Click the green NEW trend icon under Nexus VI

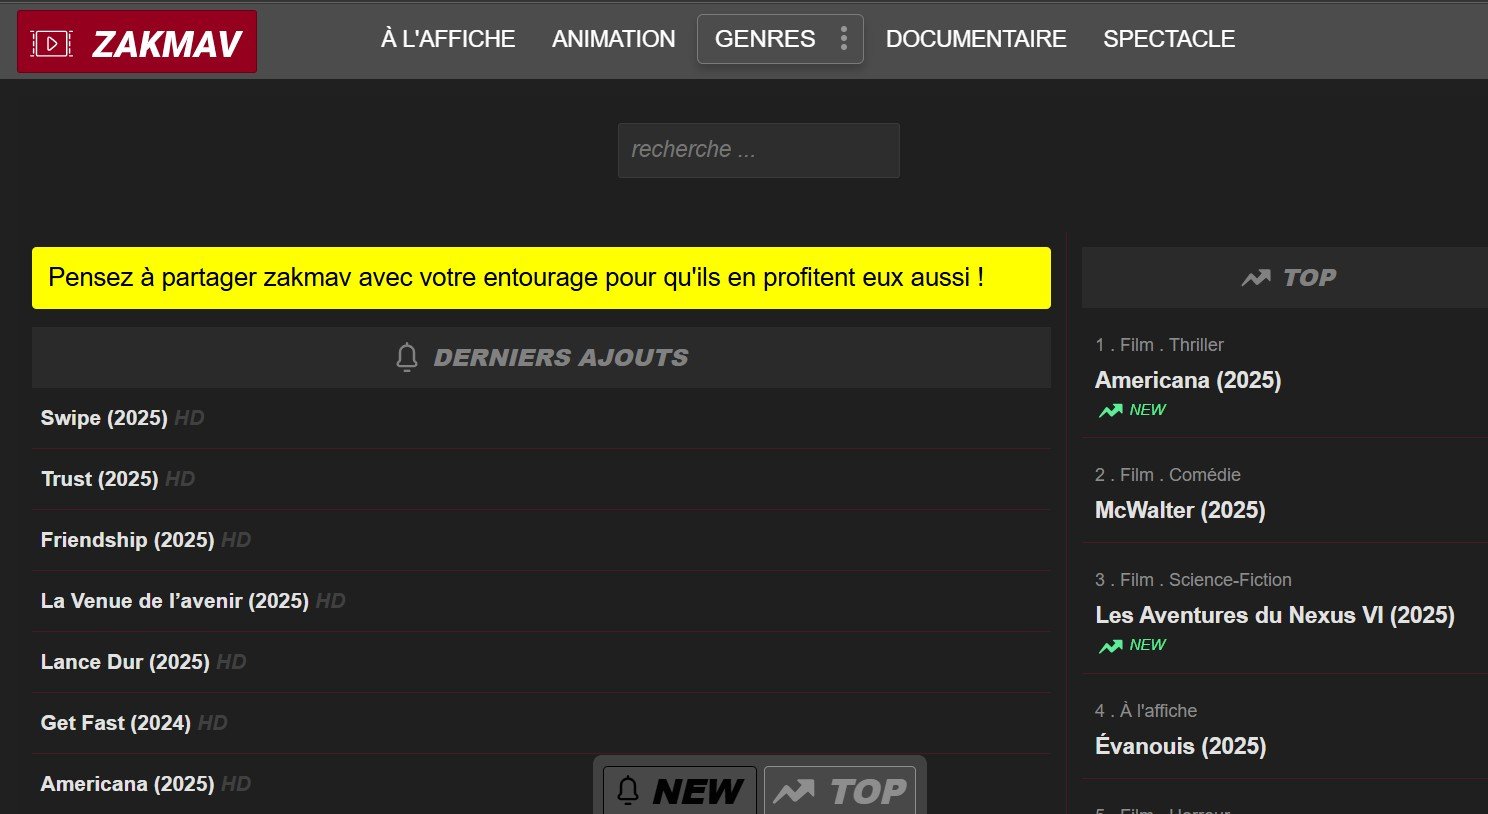1111,646
